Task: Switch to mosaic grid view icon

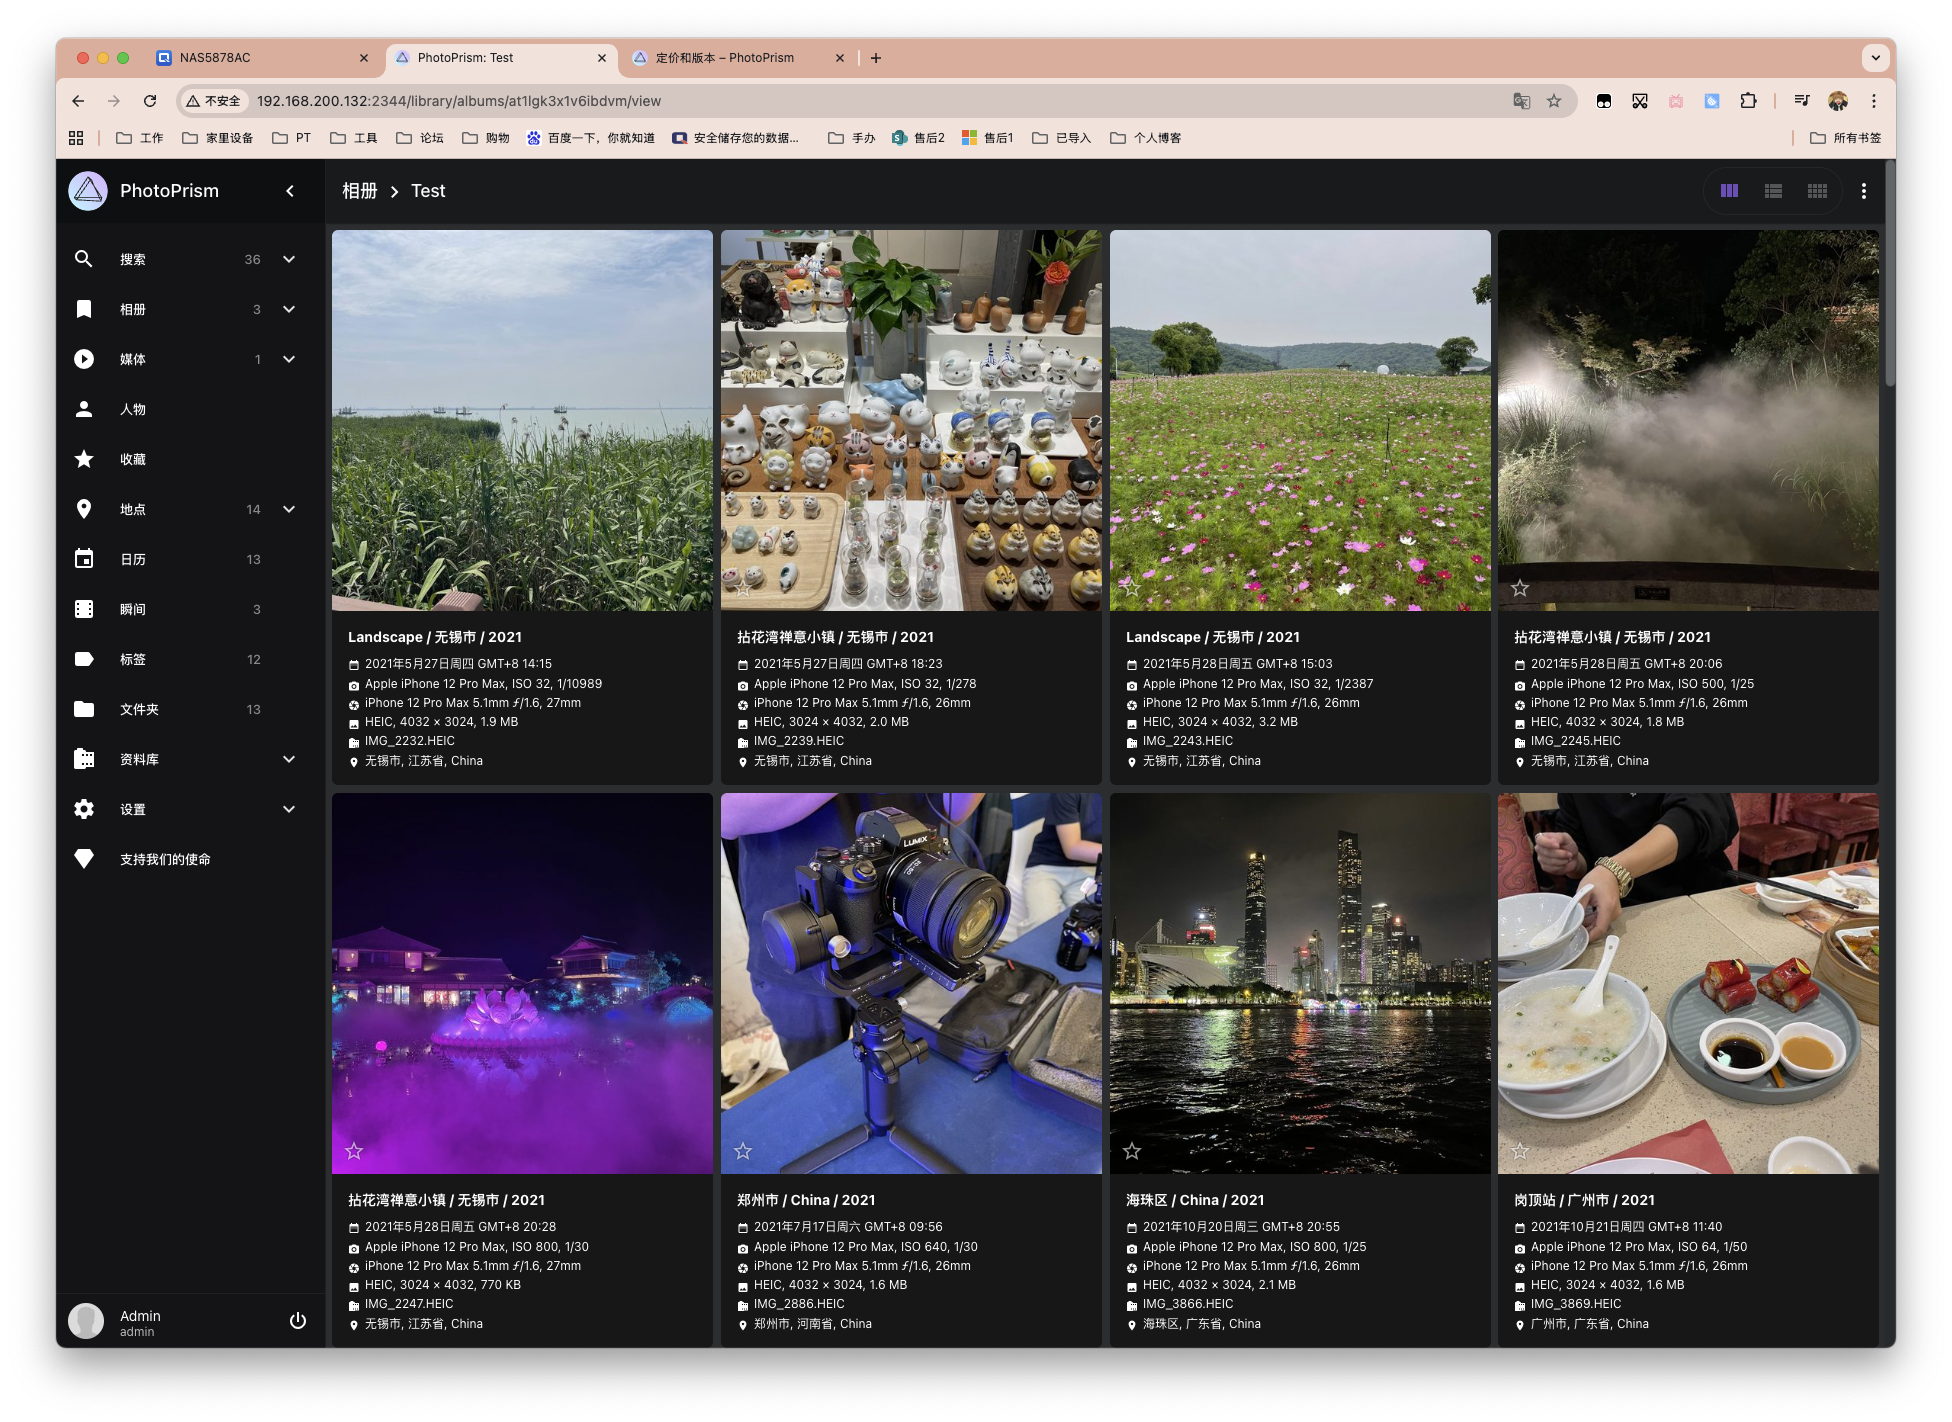Action: coord(1817,191)
